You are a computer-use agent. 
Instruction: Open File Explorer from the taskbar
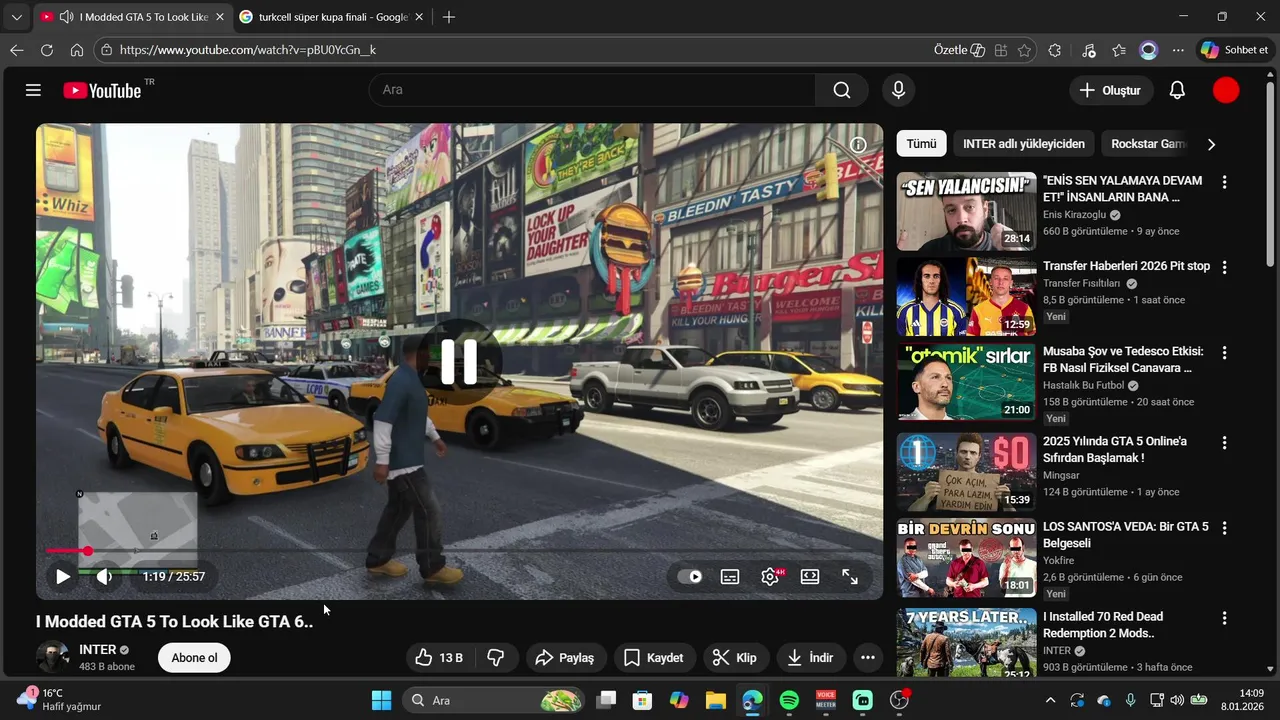[x=715, y=700]
